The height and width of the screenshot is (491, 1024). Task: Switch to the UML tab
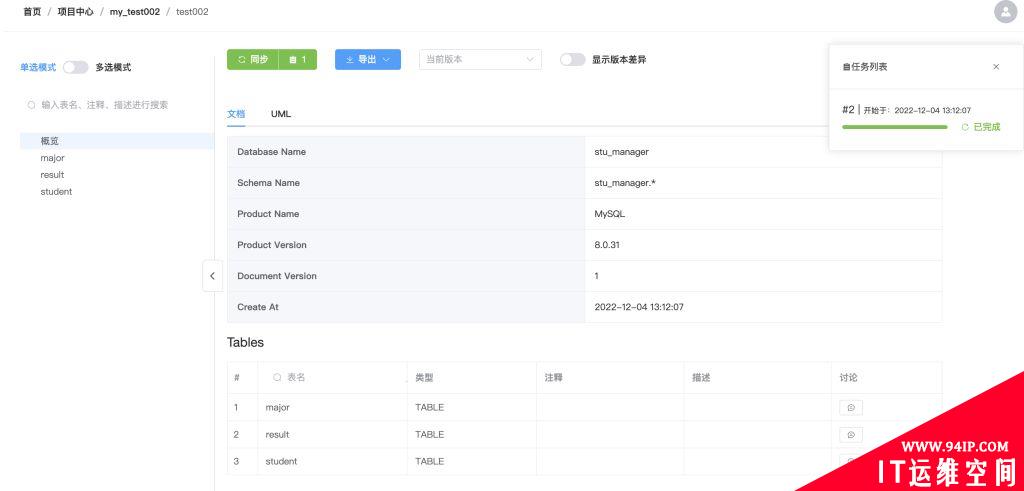tap(281, 114)
